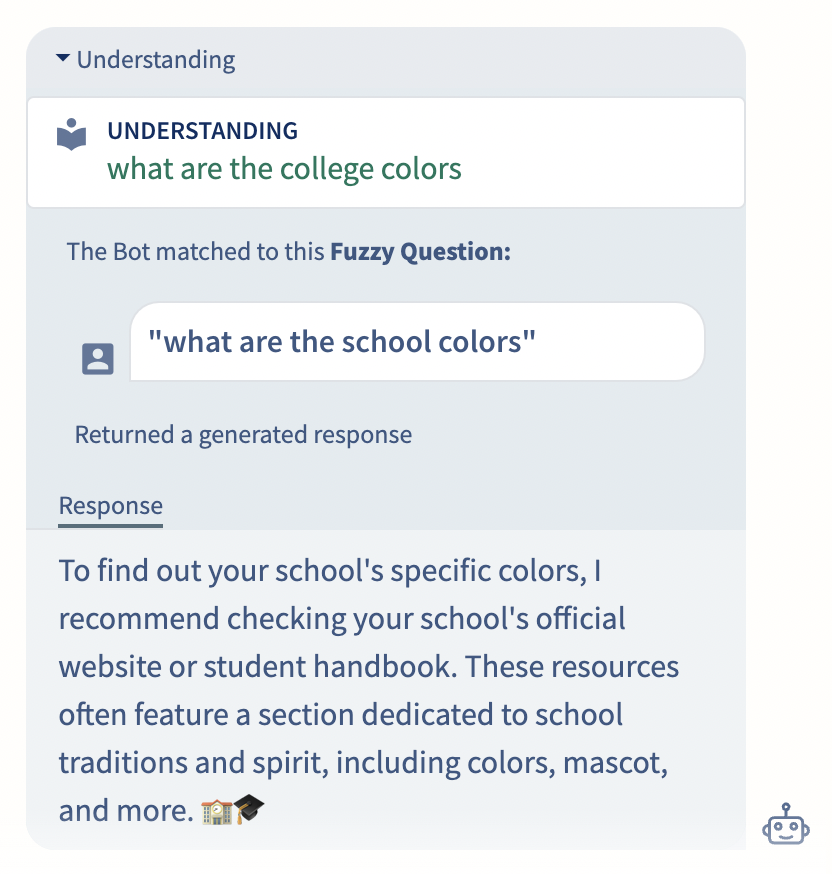Collapse the Understanding section triangle
832x874 pixels.
(63, 60)
